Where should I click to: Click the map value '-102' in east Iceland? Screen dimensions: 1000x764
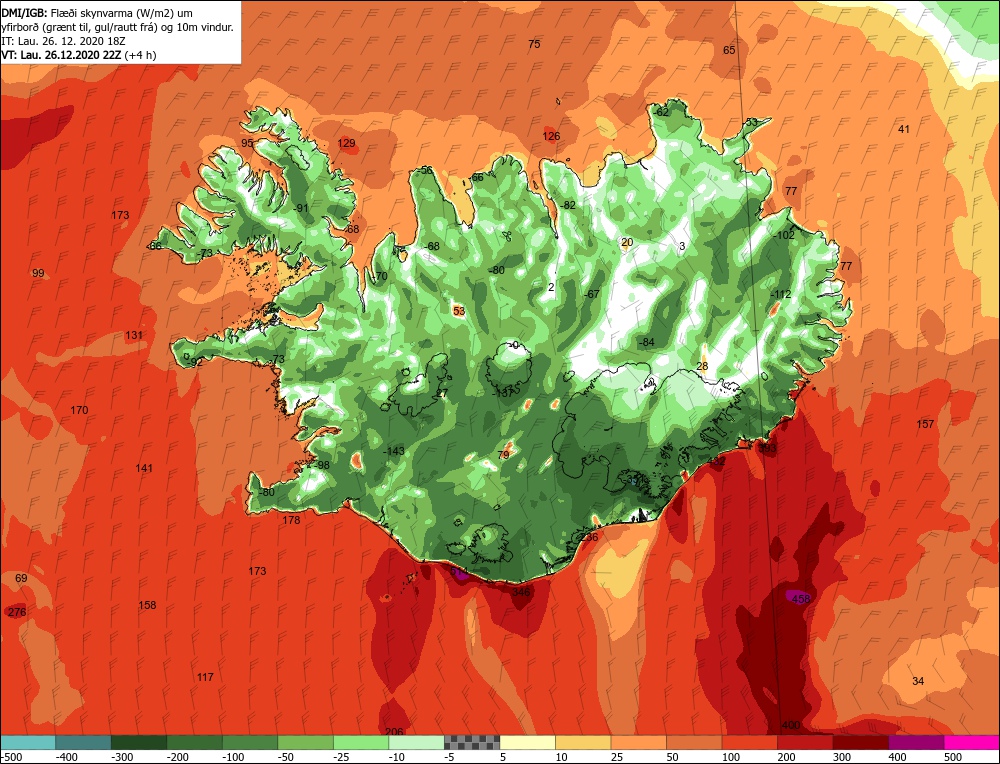783,235
